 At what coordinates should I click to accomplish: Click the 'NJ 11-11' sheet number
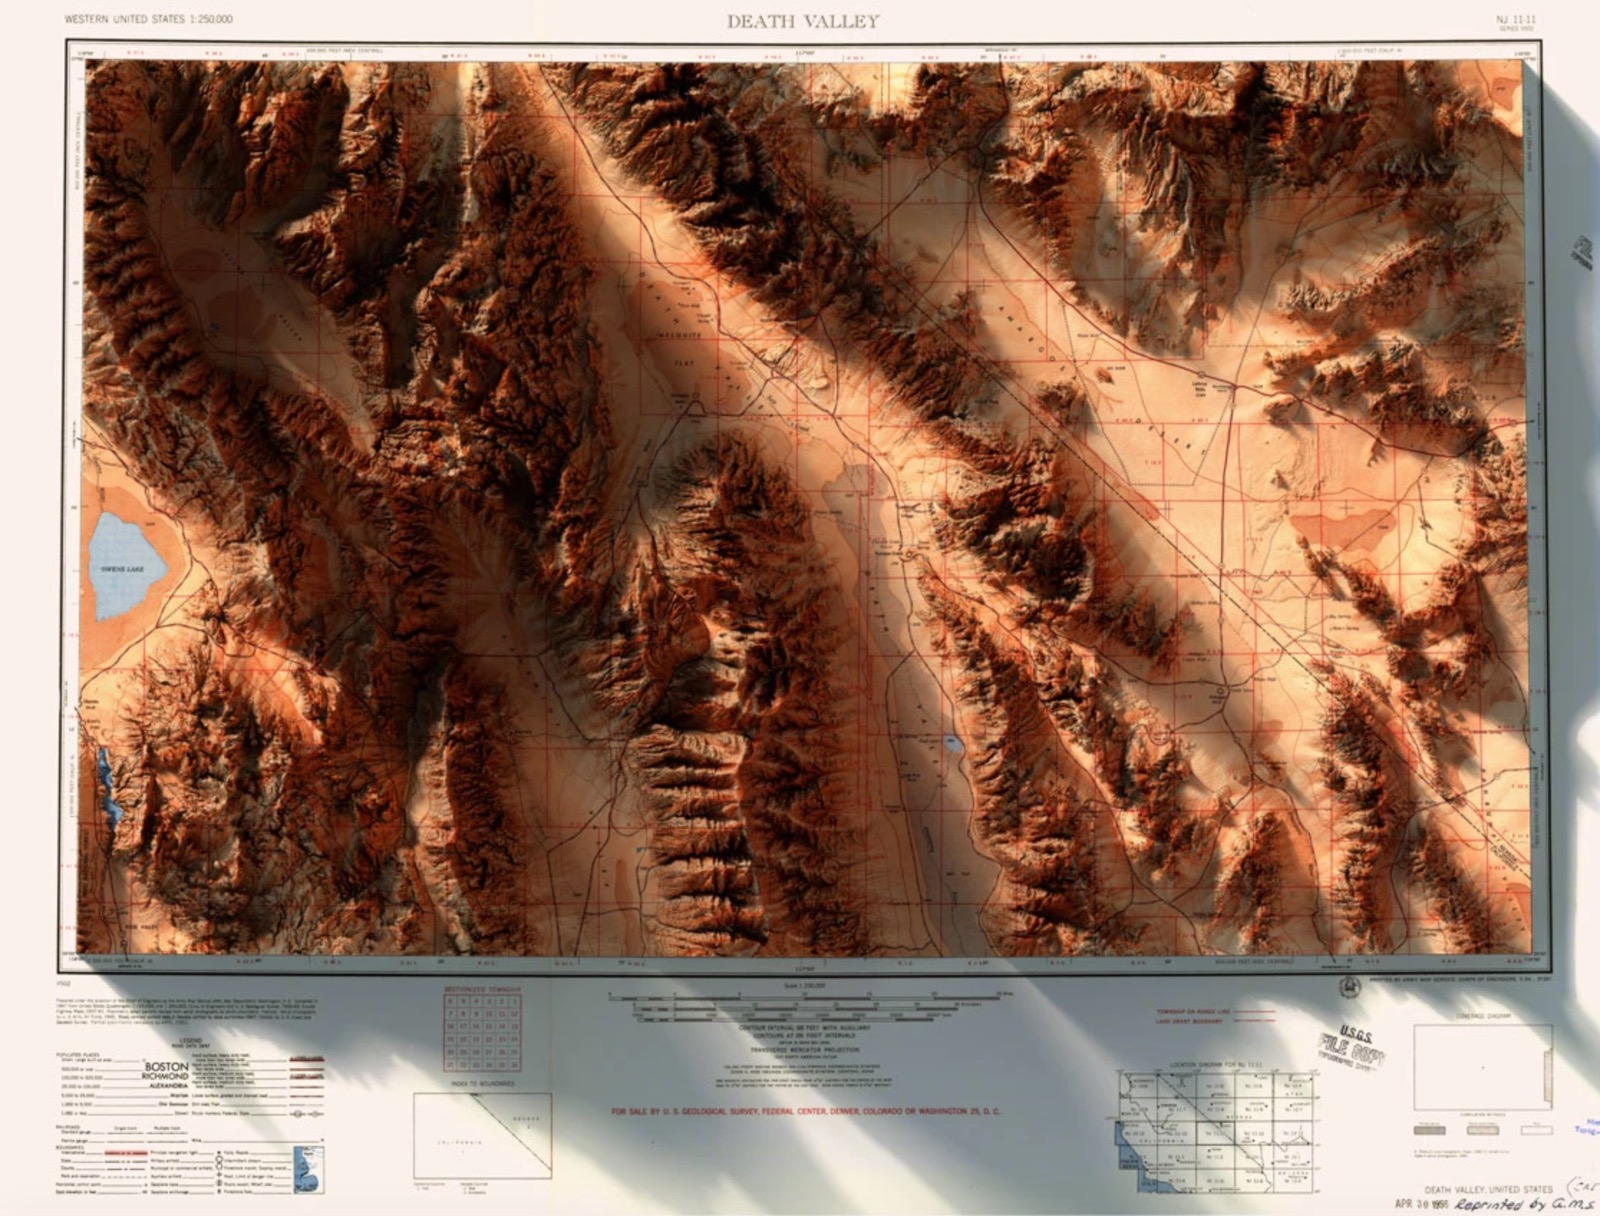(x=1515, y=19)
